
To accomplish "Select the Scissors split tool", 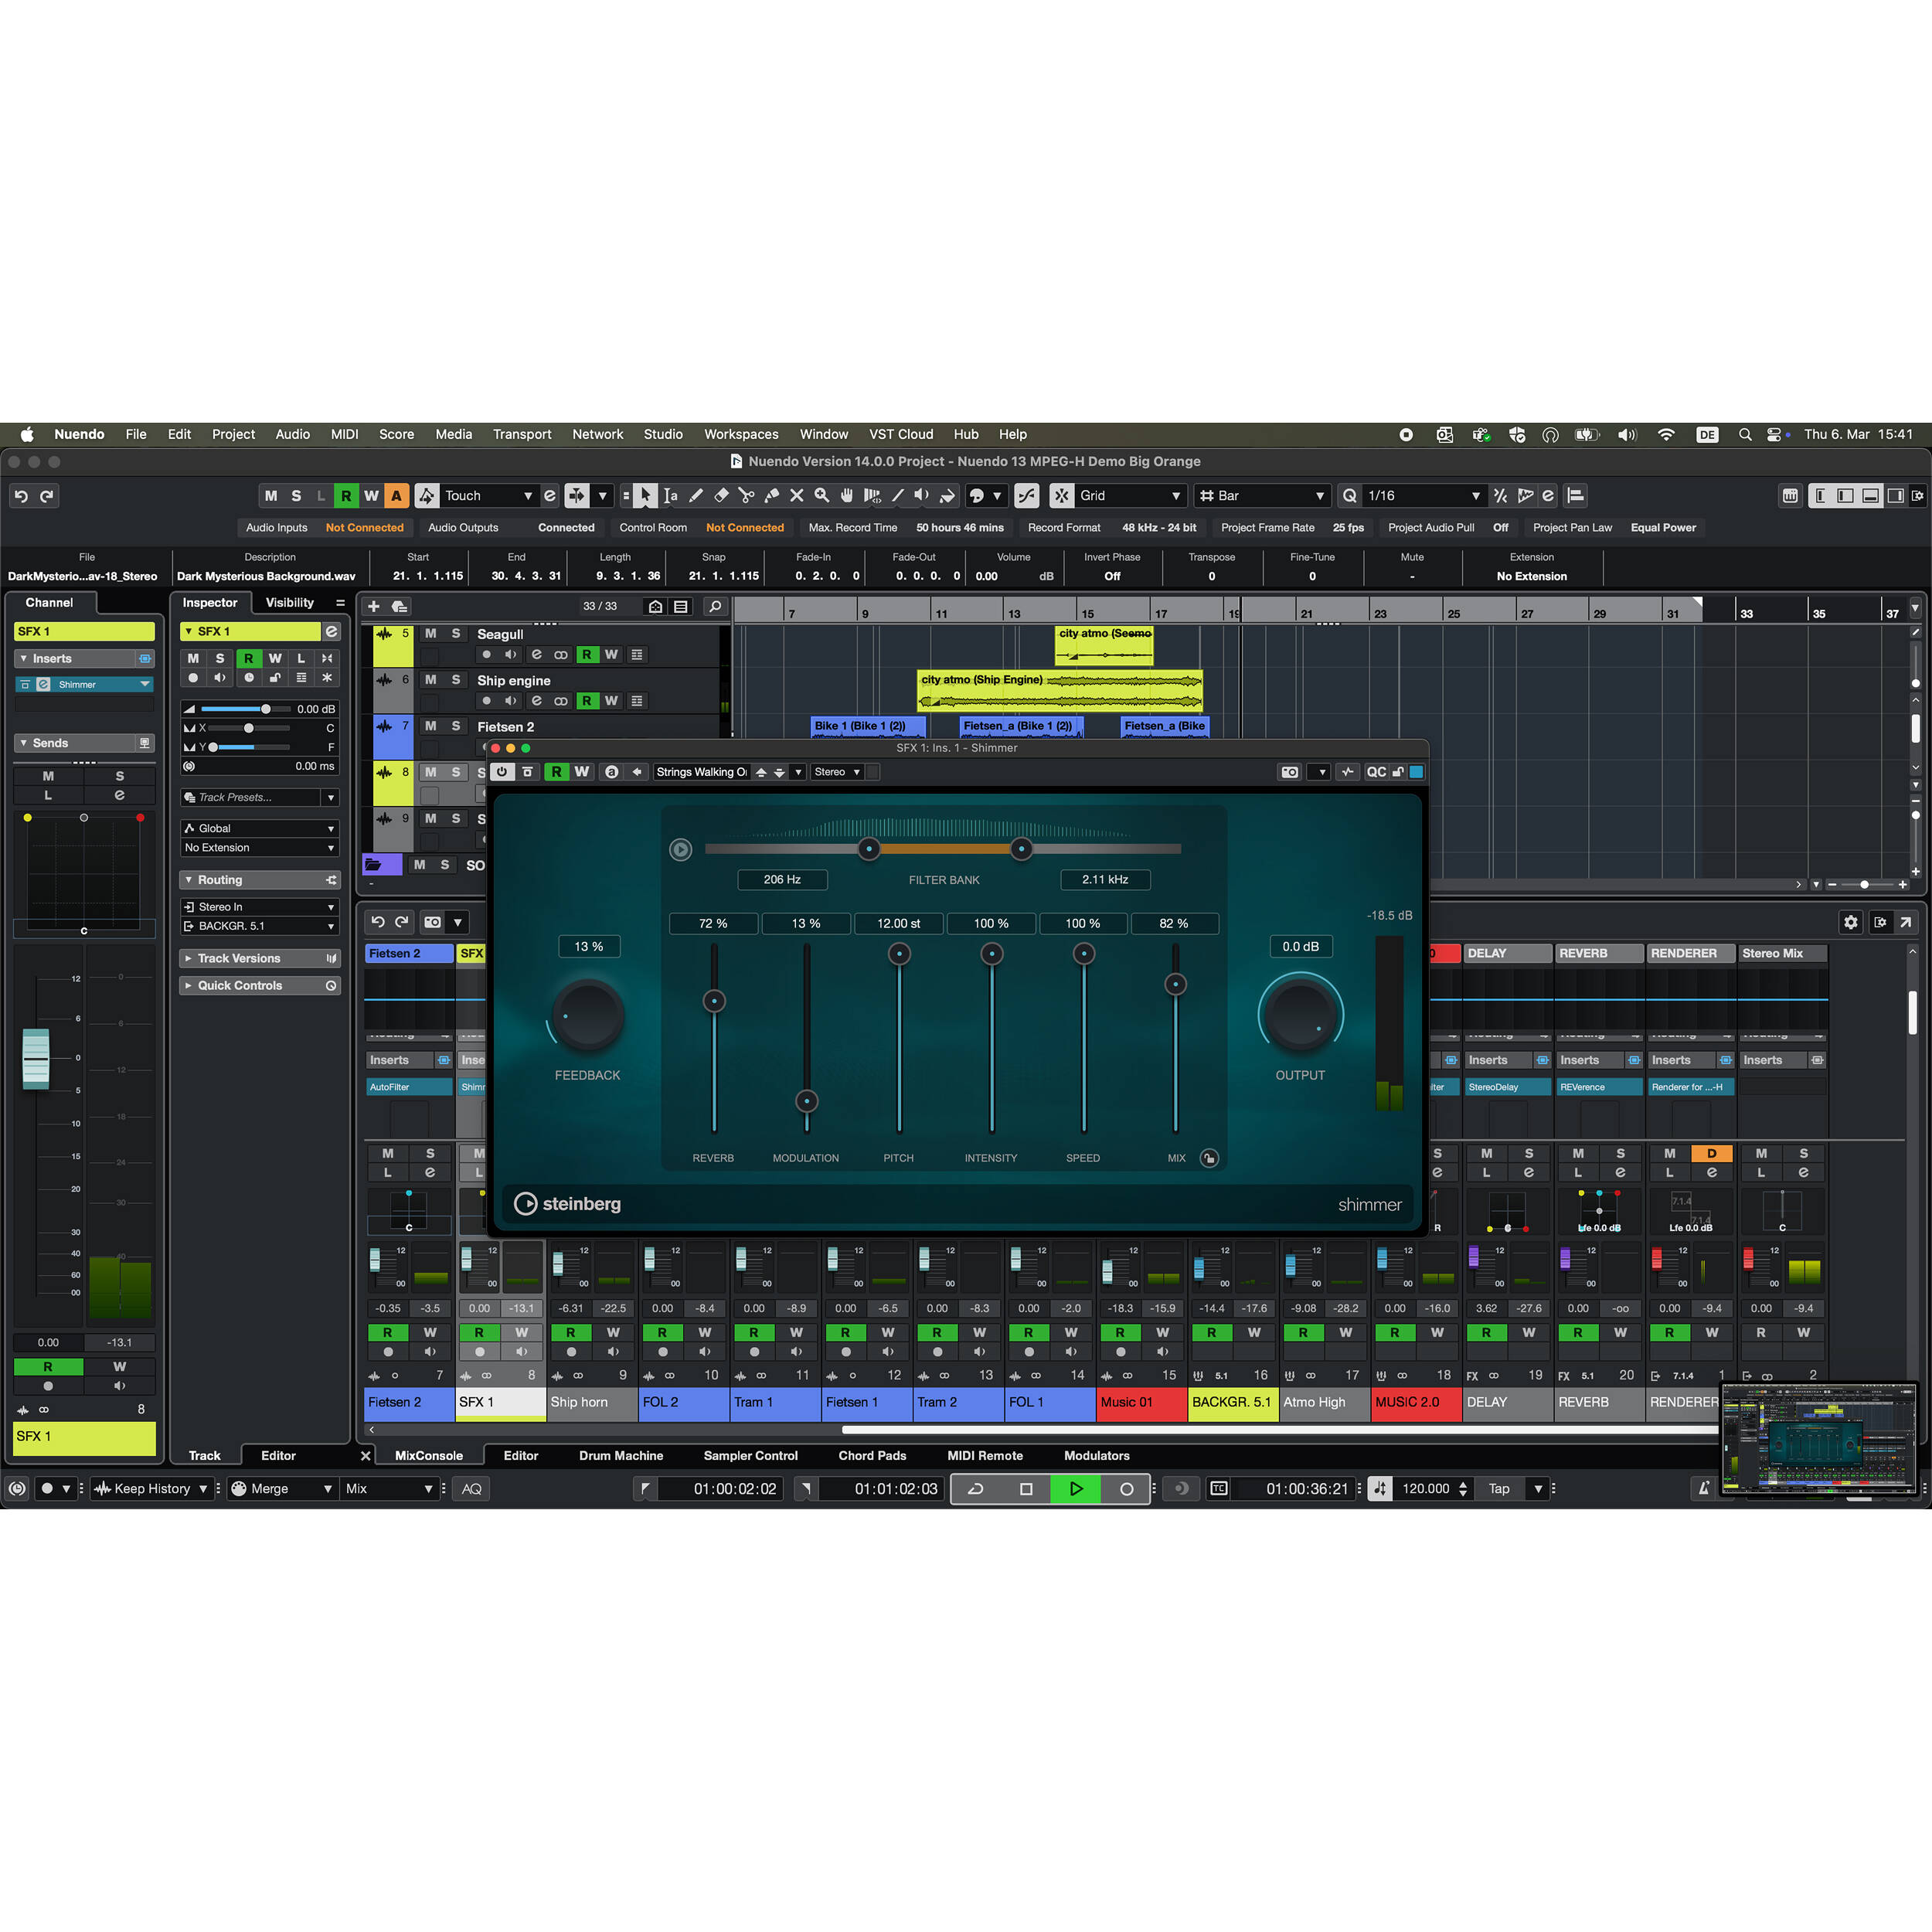I will click(x=746, y=495).
